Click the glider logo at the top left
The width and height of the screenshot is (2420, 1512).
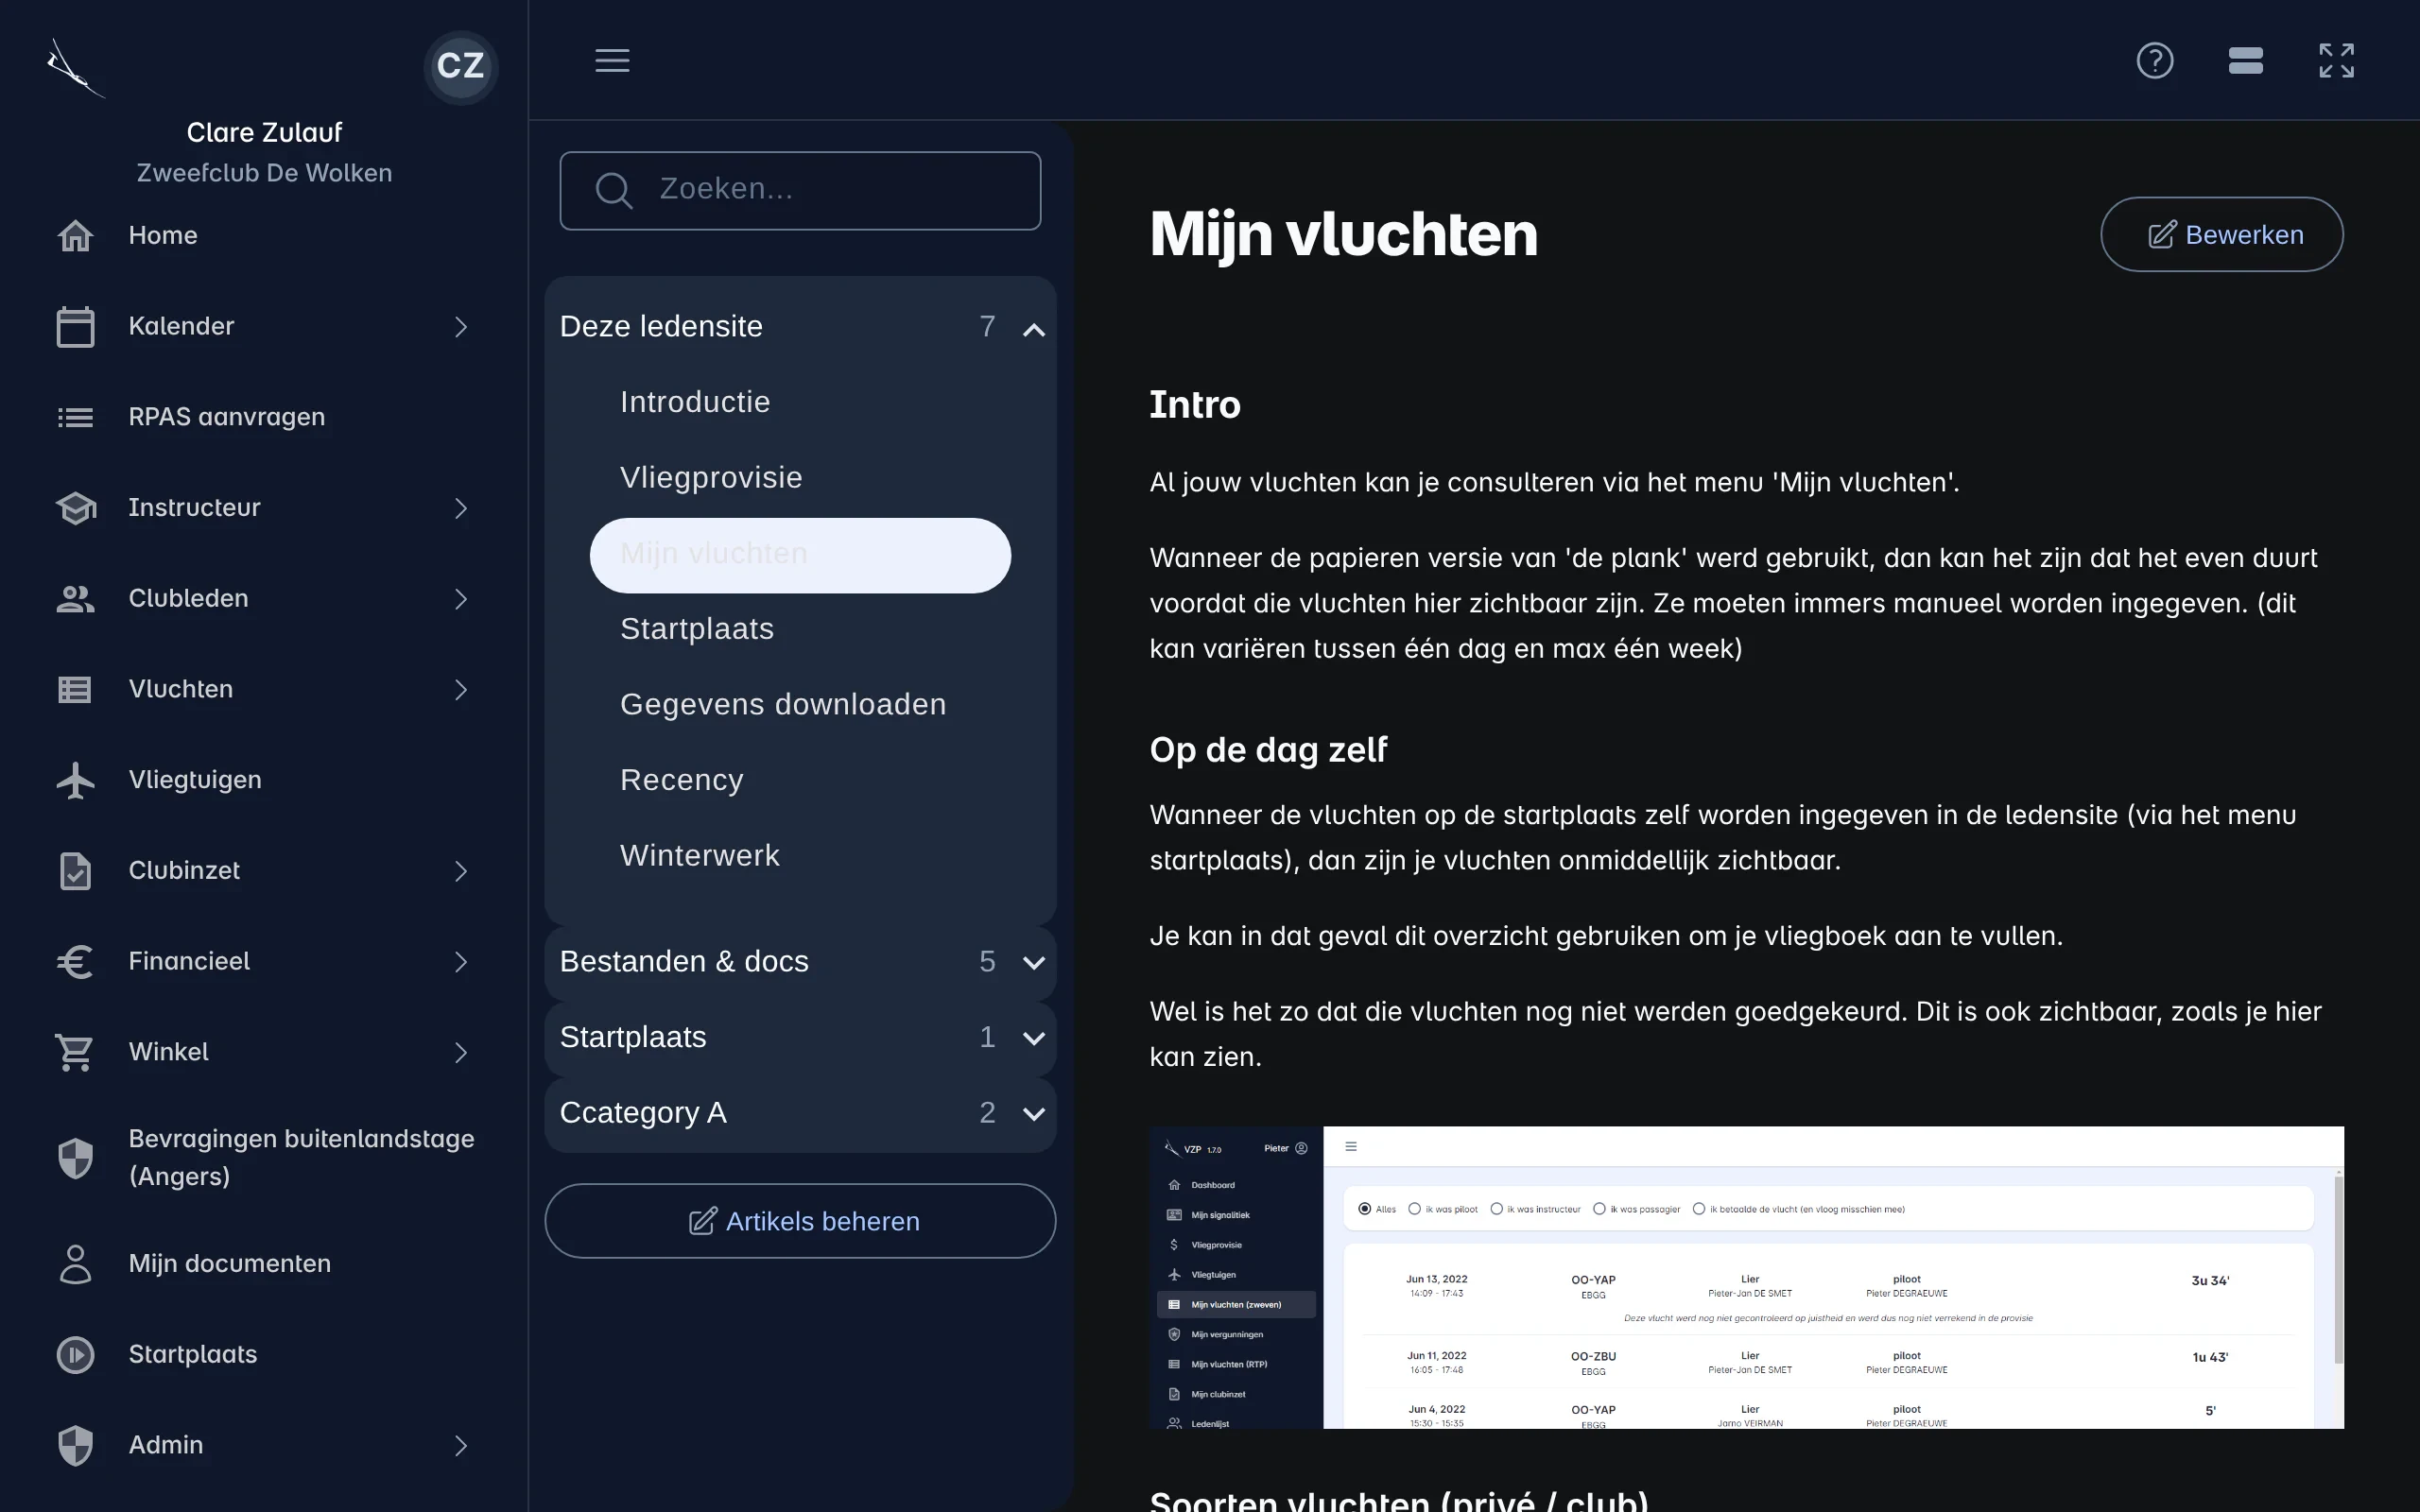[x=75, y=68]
